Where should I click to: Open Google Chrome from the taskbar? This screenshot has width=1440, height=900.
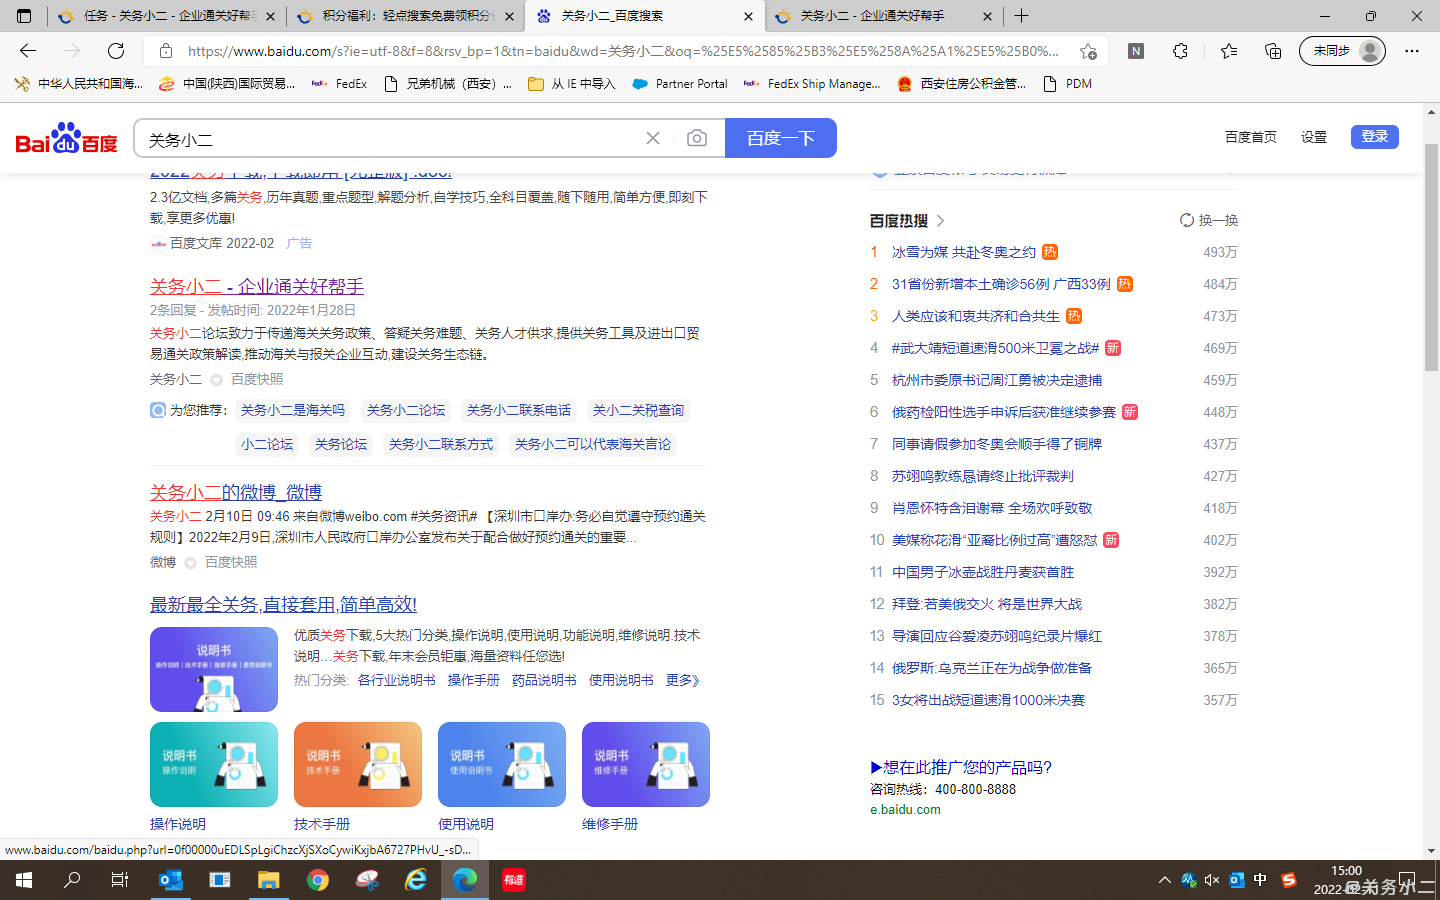tap(318, 880)
